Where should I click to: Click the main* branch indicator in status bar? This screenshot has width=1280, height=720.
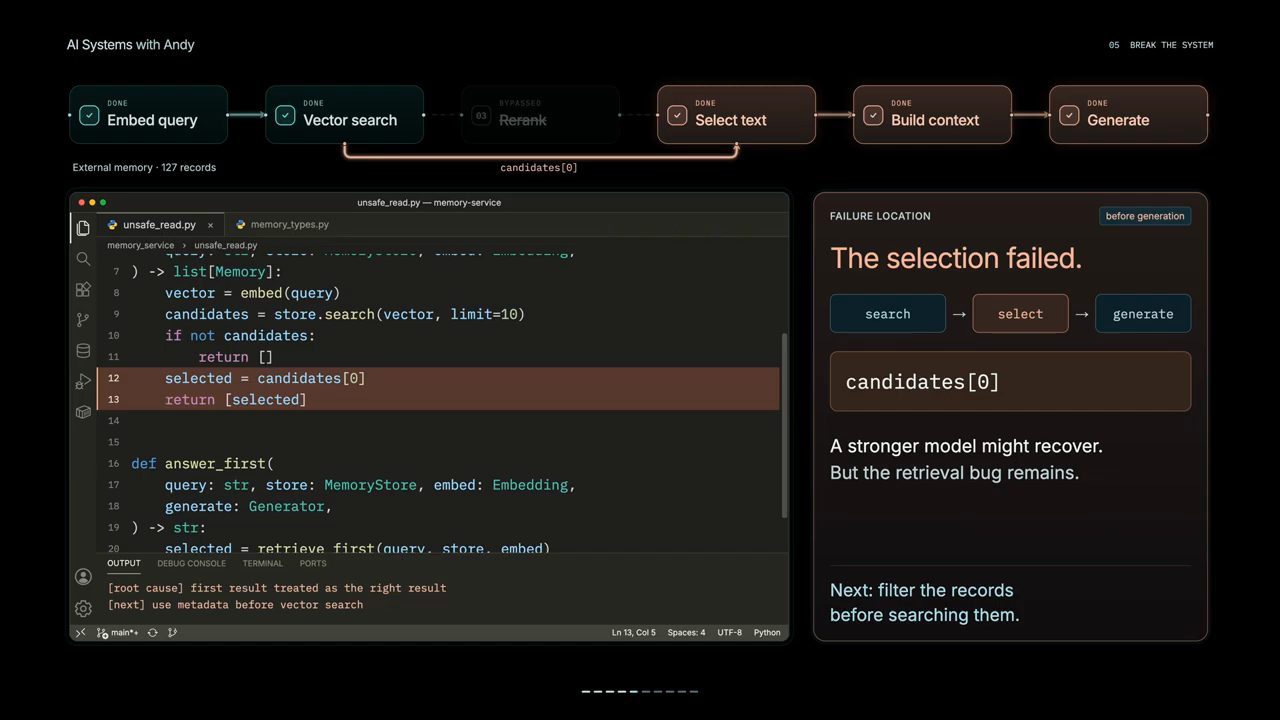click(x=118, y=633)
